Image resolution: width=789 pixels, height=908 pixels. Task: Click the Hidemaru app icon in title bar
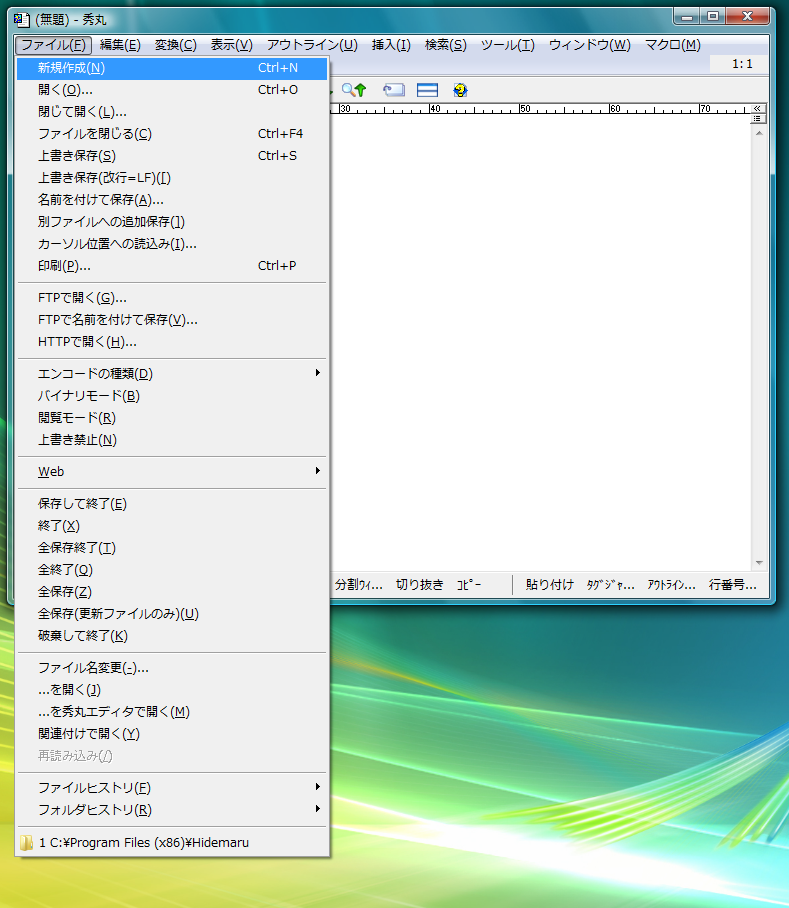[x=21, y=17]
